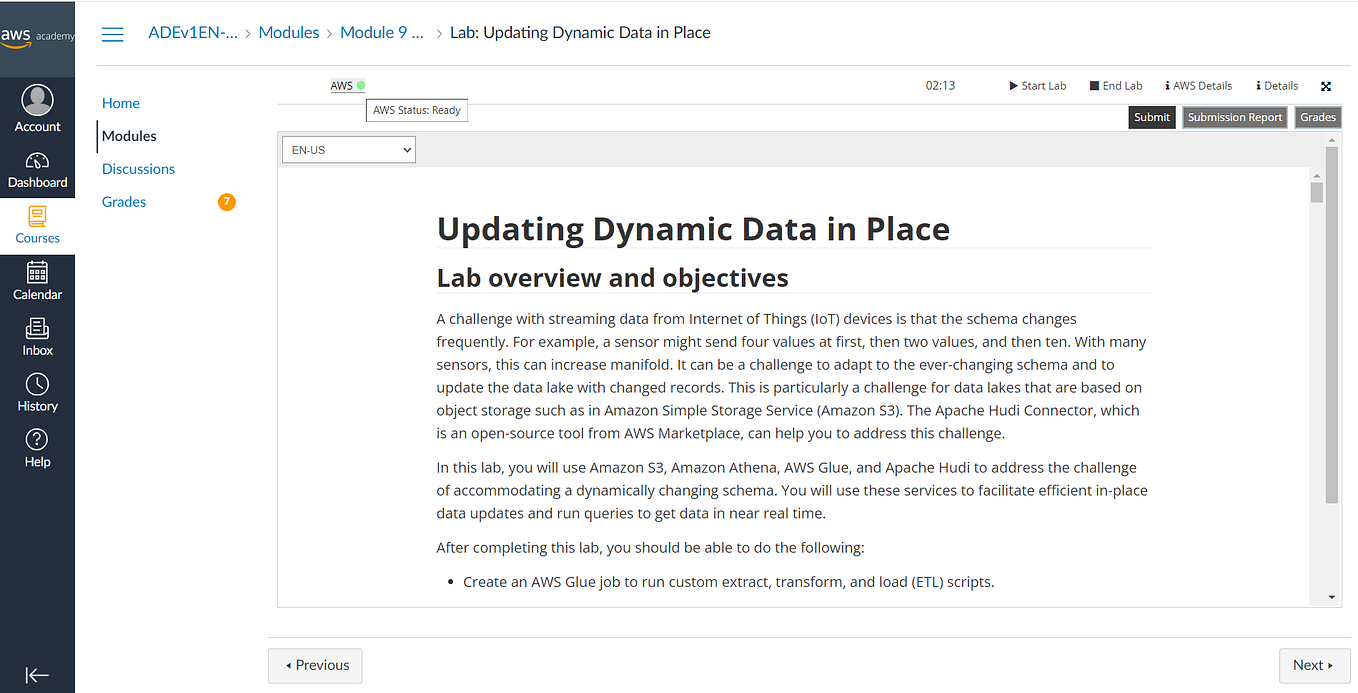The image size is (1358, 693).
Task: Open Discussions from course navigation
Action: 138,168
